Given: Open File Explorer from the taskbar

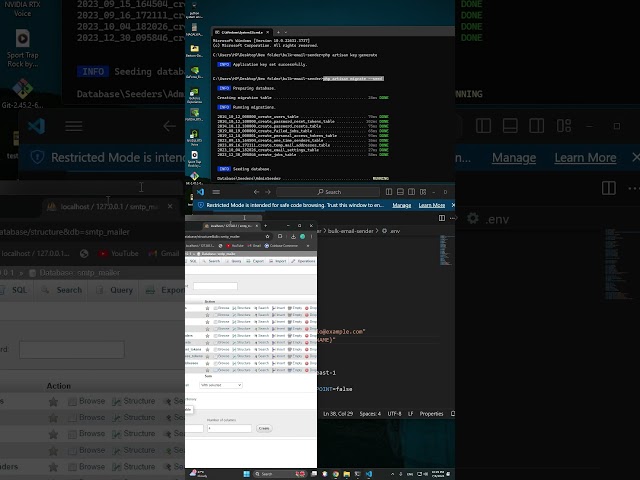Looking at the screenshot, I should [x=347, y=474].
